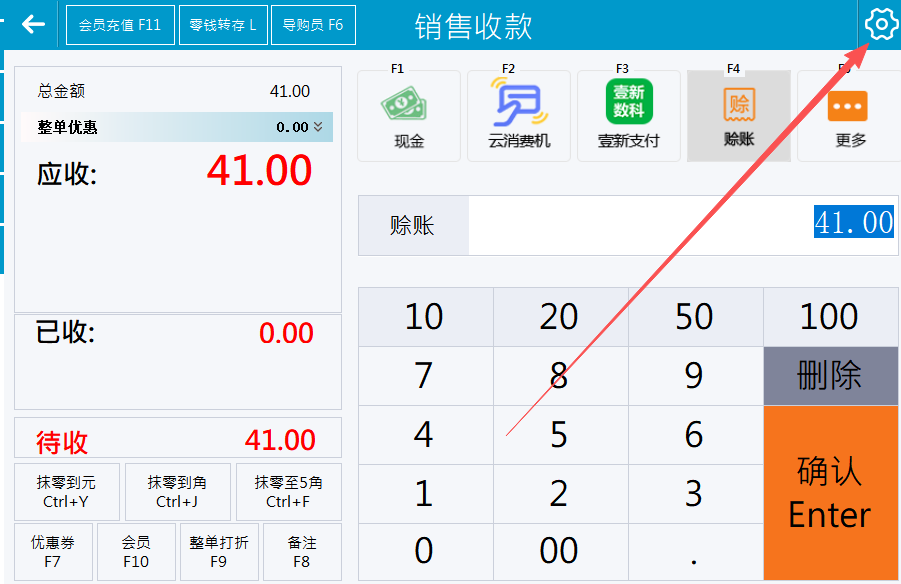Click the 赊账 amount input field
The image size is (901, 584).
point(680,224)
